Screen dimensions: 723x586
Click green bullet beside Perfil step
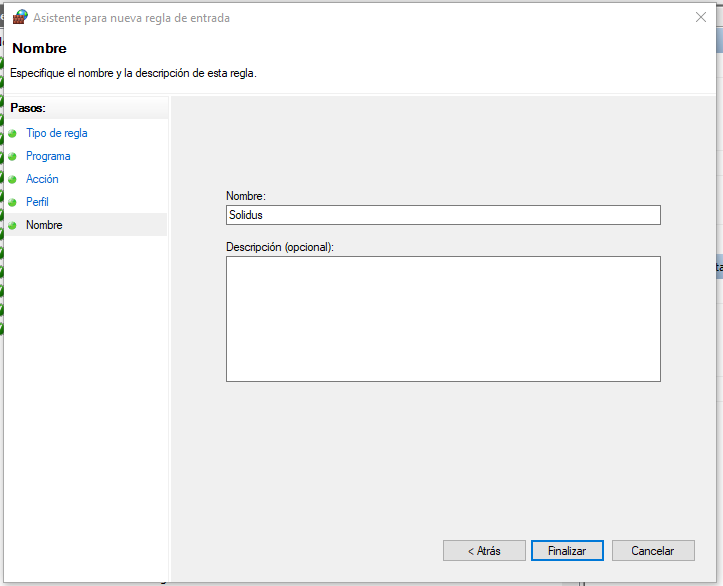[x=13, y=202]
